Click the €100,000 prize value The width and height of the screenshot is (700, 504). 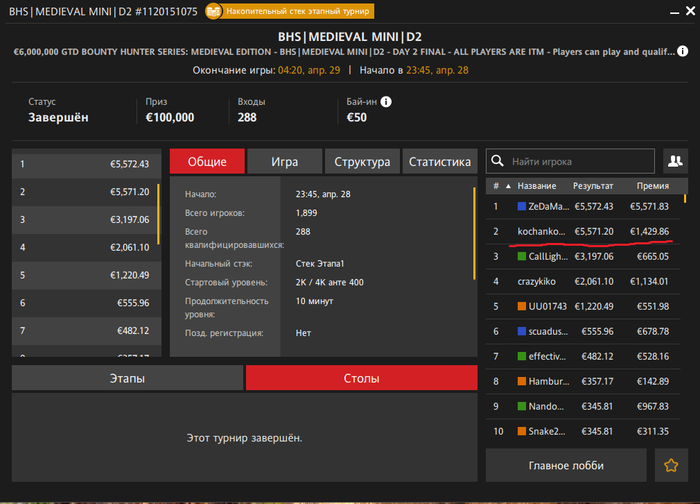(170, 117)
